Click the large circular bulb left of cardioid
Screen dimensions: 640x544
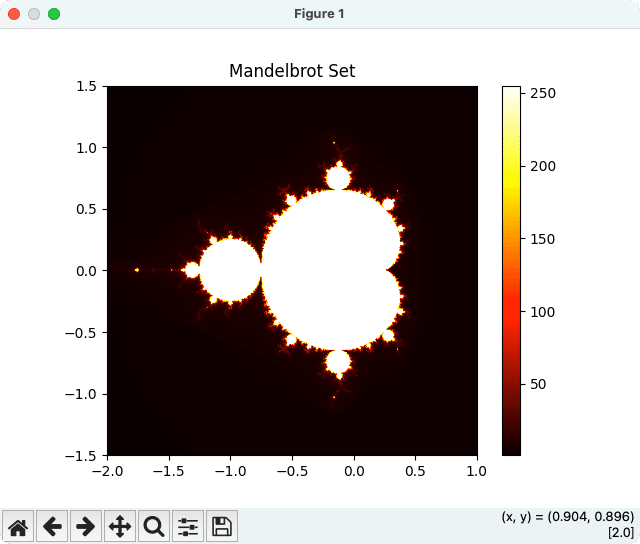[x=230, y=270]
